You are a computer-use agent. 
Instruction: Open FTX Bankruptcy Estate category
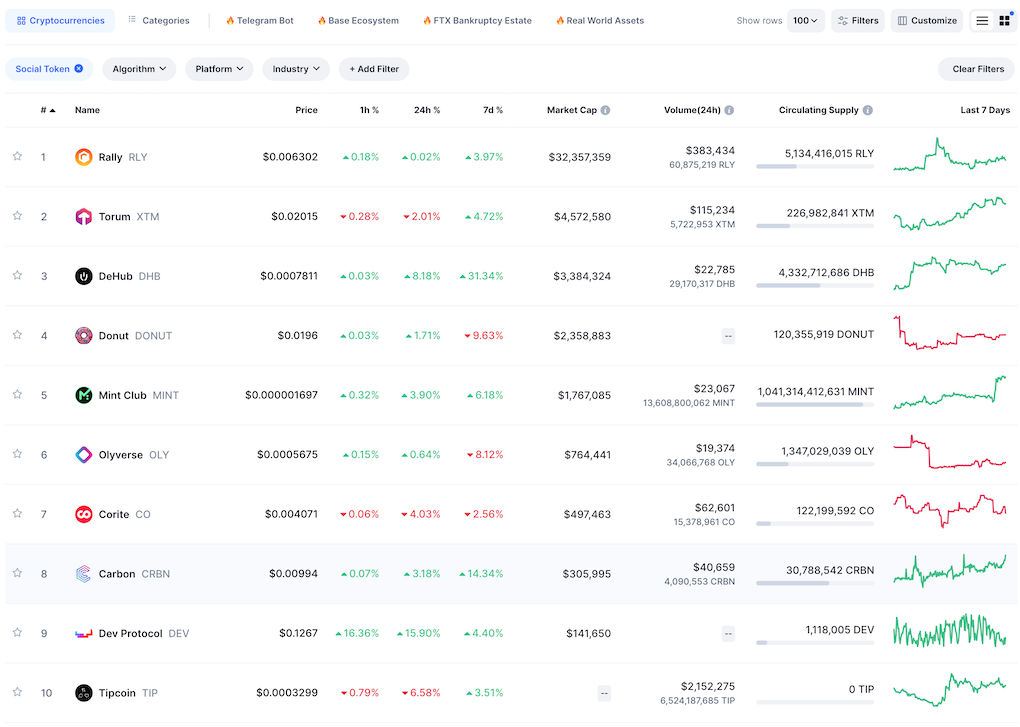477,21
